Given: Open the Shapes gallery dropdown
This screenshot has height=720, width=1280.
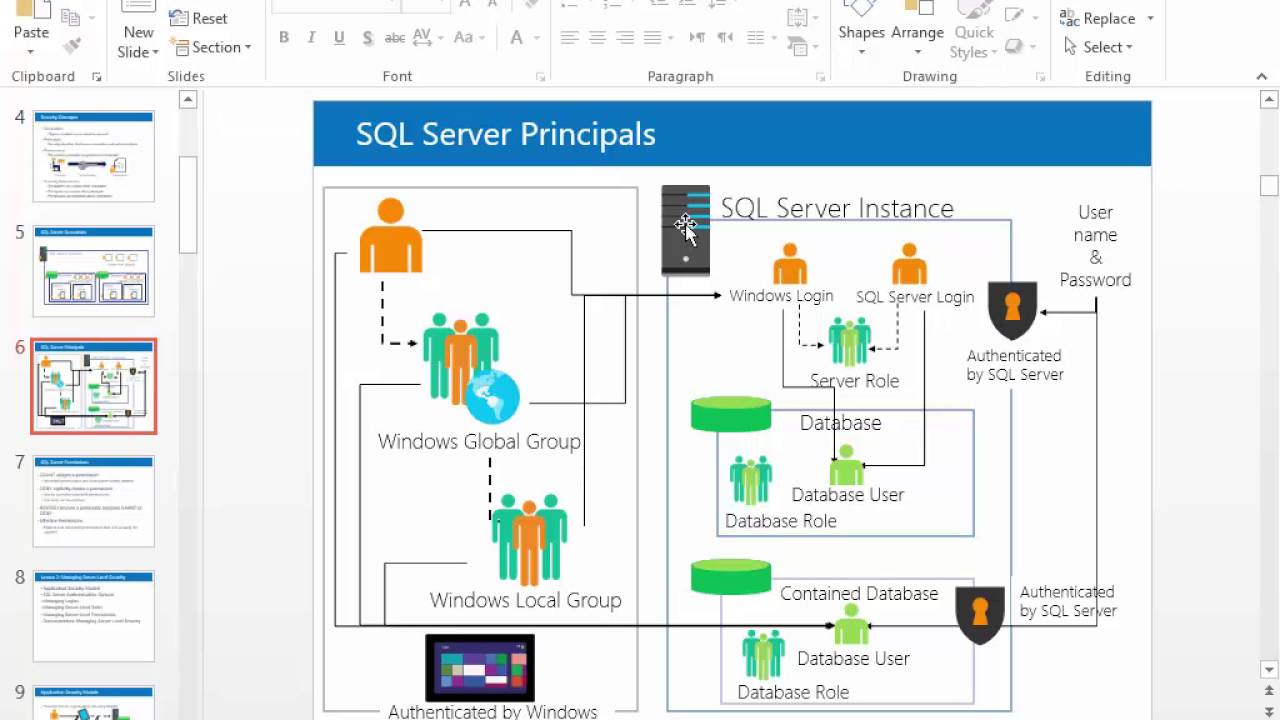Looking at the screenshot, I should pos(861,52).
